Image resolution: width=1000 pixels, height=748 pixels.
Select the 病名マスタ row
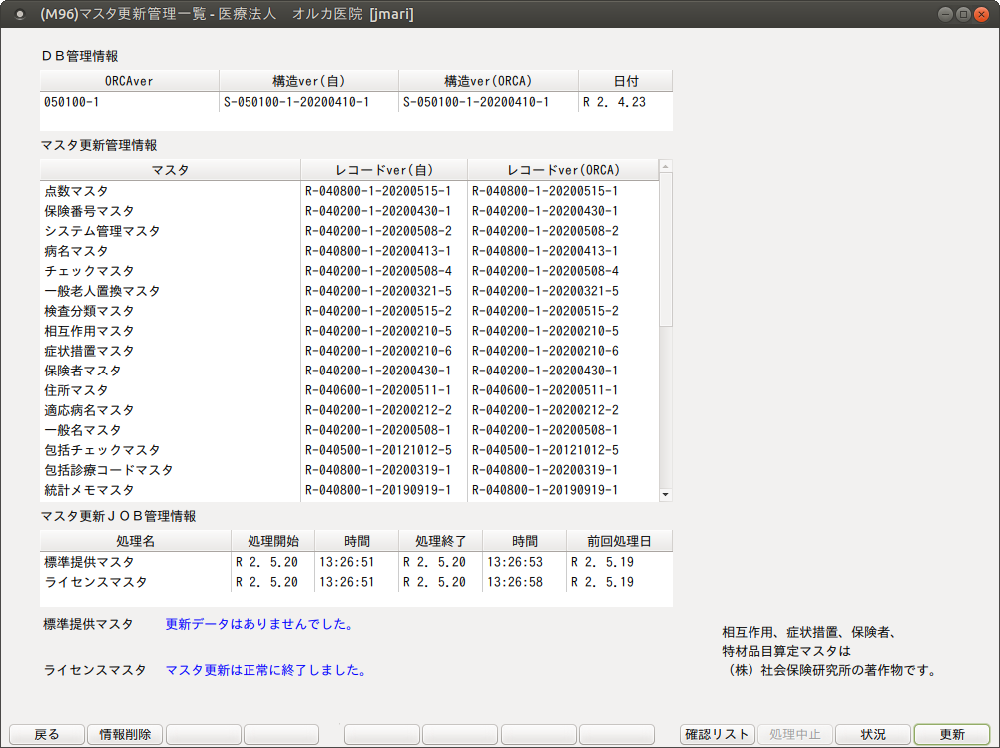(170, 251)
